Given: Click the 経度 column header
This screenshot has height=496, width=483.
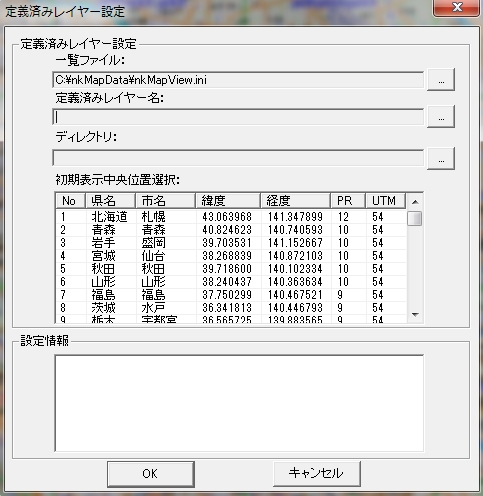Looking at the screenshot, I should click(296, 201).
